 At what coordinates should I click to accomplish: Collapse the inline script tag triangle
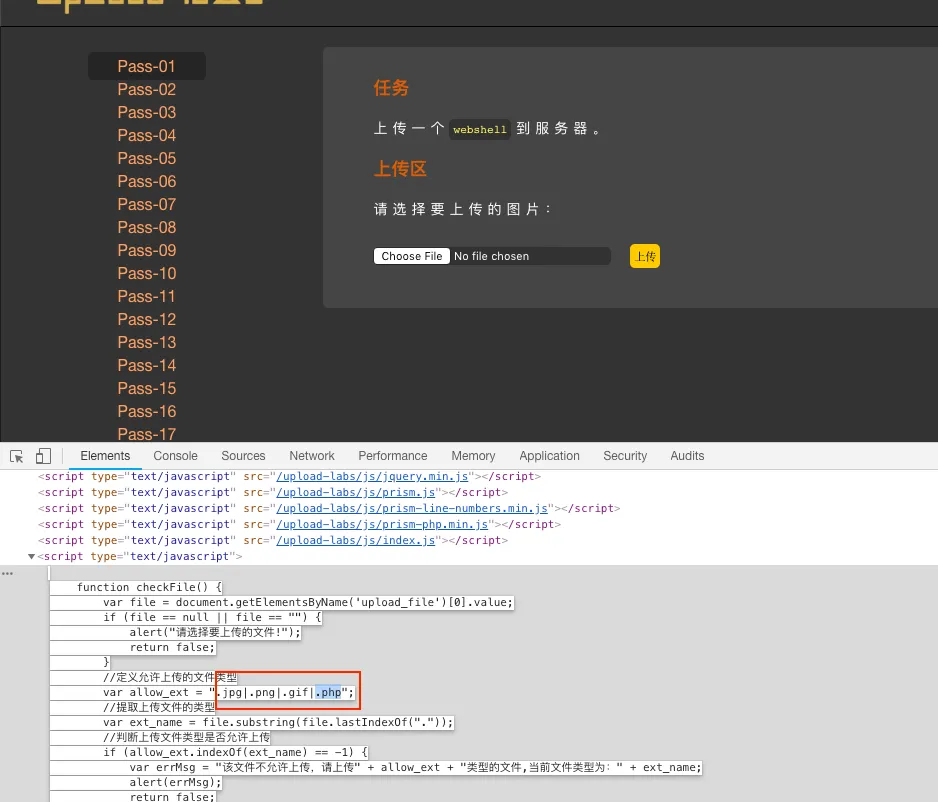(x=31, y=556)
